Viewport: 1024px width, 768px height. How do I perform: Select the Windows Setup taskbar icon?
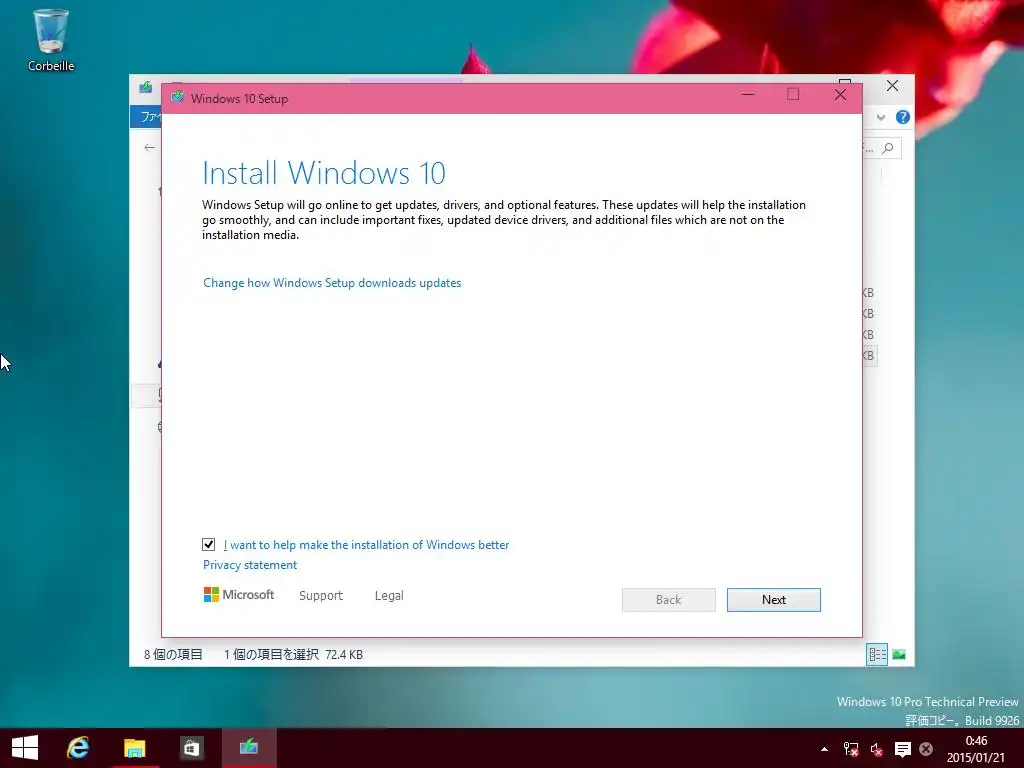click(249, 748)
